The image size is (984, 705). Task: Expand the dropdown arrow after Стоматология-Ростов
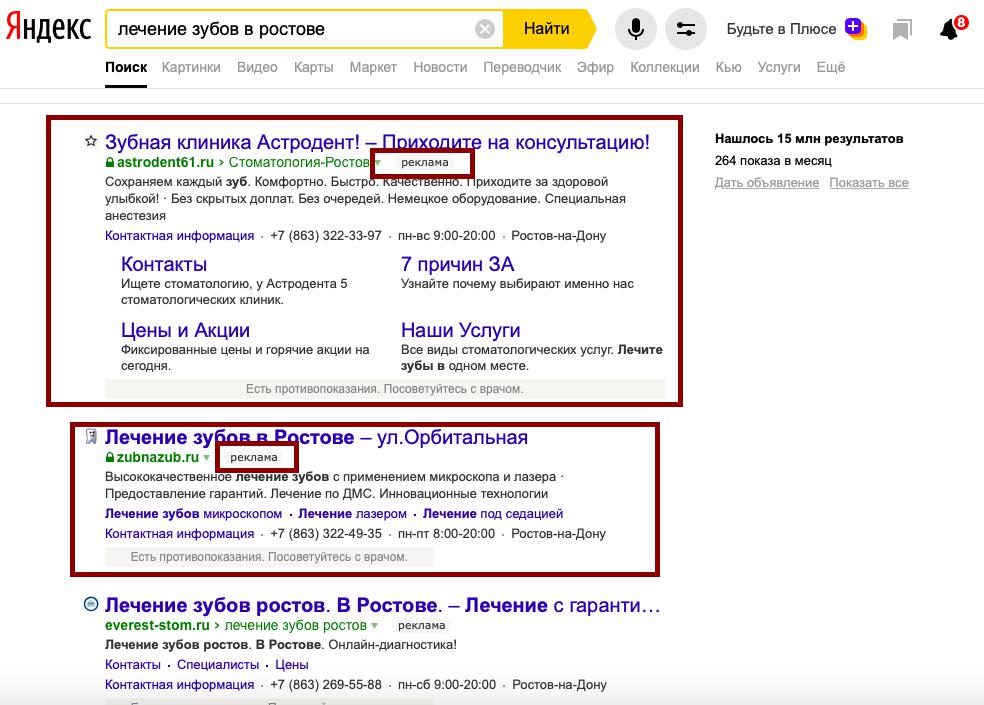tap(378, 163)
